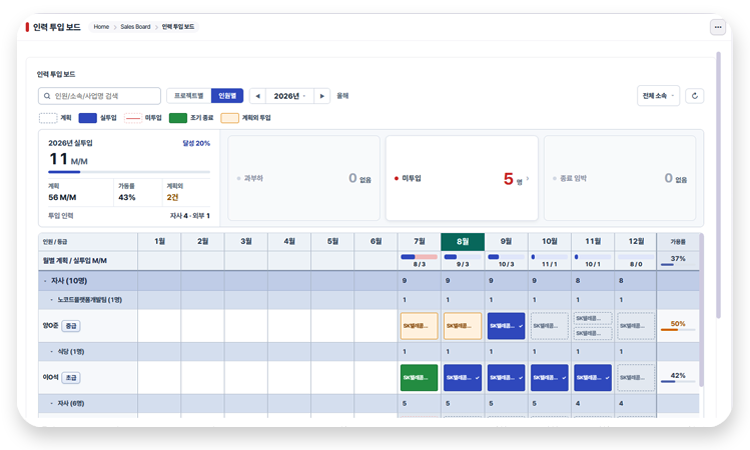750x450 pixels.
Task: Click Home breadcrumb link
Action: (x=101, y=27)
